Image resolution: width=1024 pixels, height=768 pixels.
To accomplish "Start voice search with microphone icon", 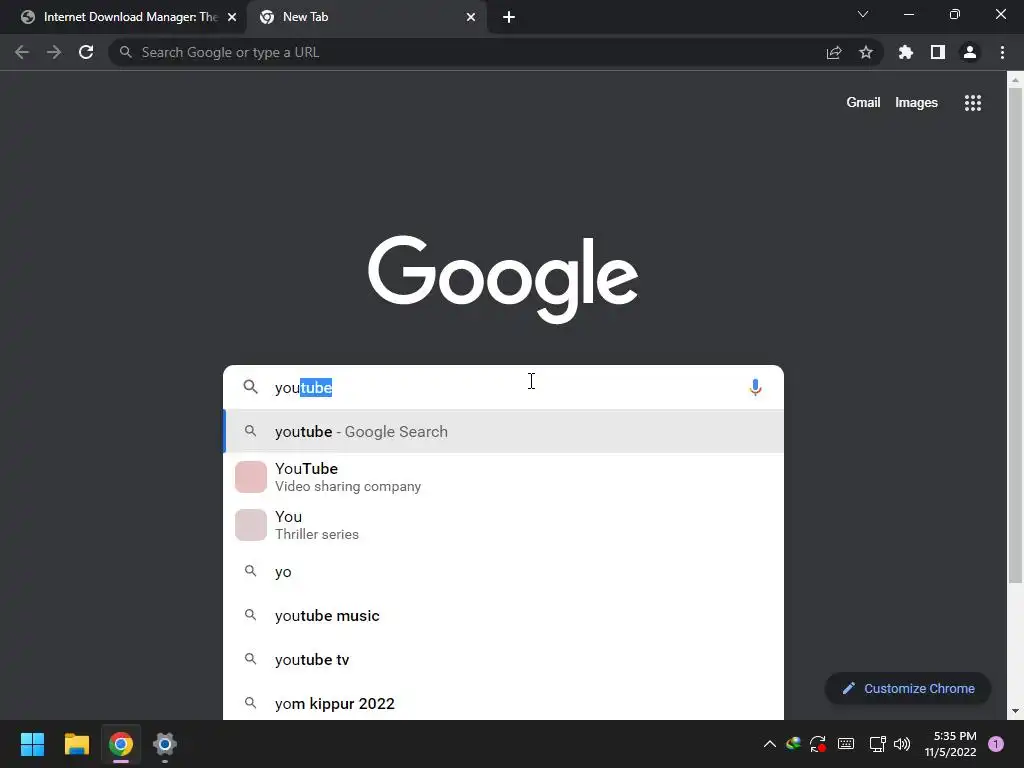I will click(755, 387).
